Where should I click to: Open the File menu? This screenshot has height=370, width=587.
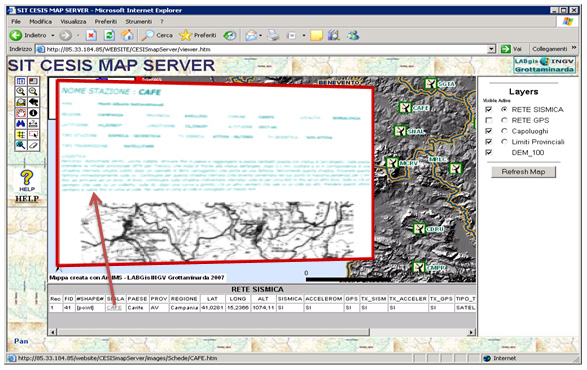(x=16, y=21)
